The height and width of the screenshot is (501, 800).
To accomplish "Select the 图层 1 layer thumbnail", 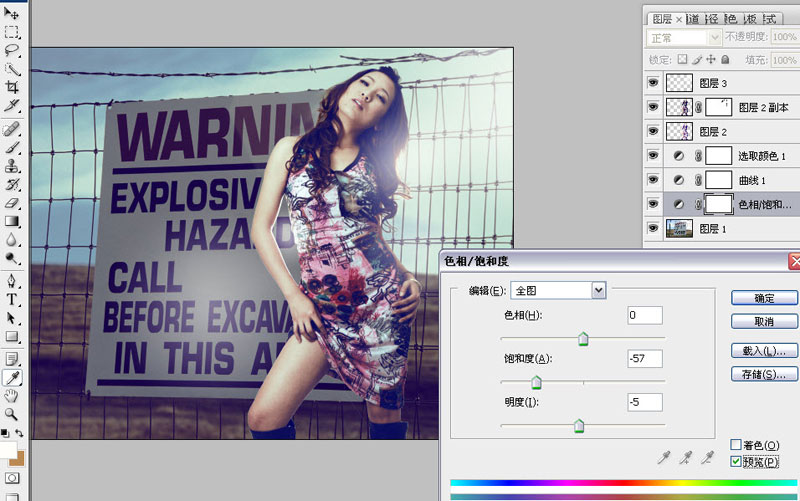I will click(679, 229).
